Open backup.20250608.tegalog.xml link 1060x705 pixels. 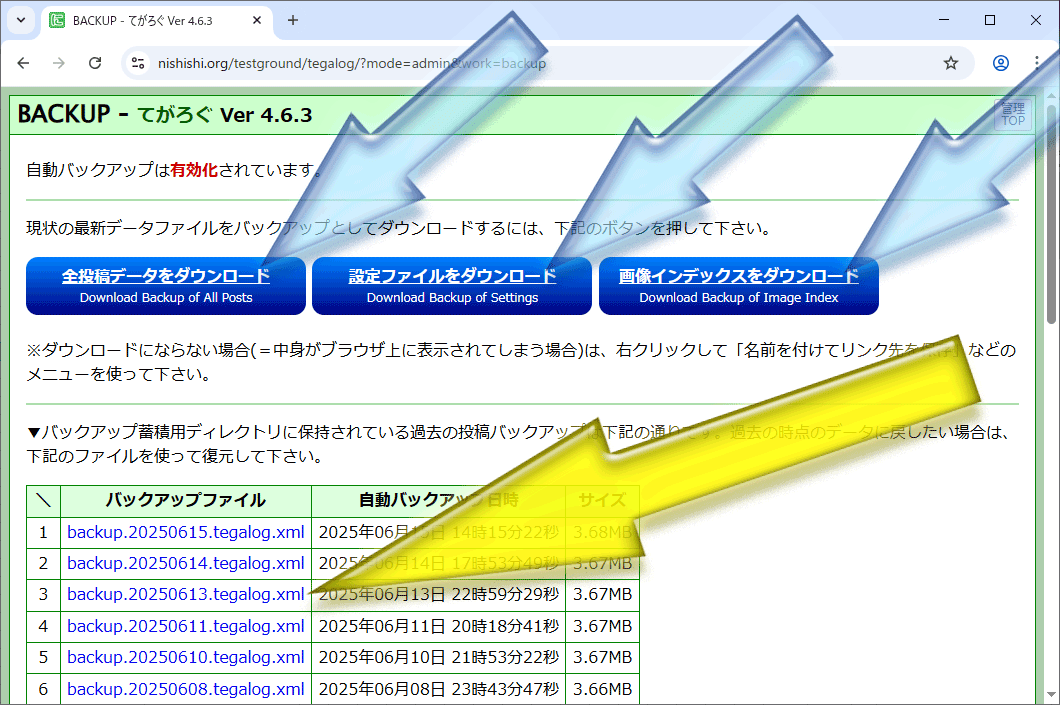pyautogui.click(x=185, y=688)
